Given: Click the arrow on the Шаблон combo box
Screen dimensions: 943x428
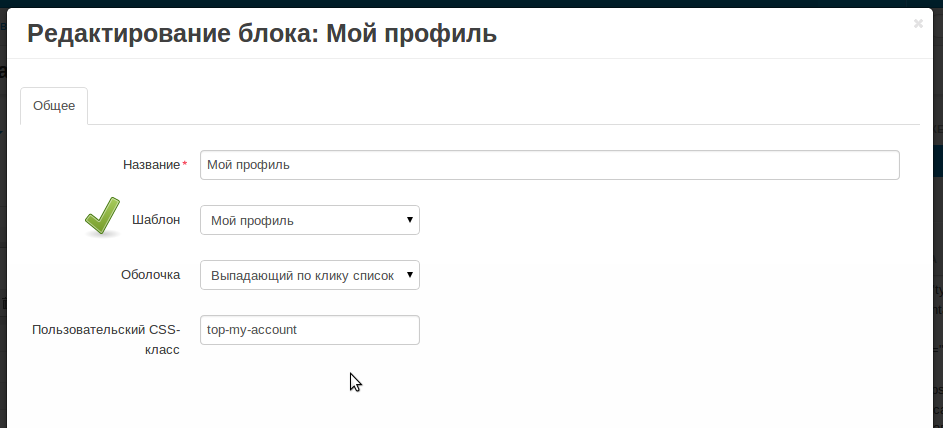Looking at the screenshot, I should pyautogui.click(x=409, y=220).
